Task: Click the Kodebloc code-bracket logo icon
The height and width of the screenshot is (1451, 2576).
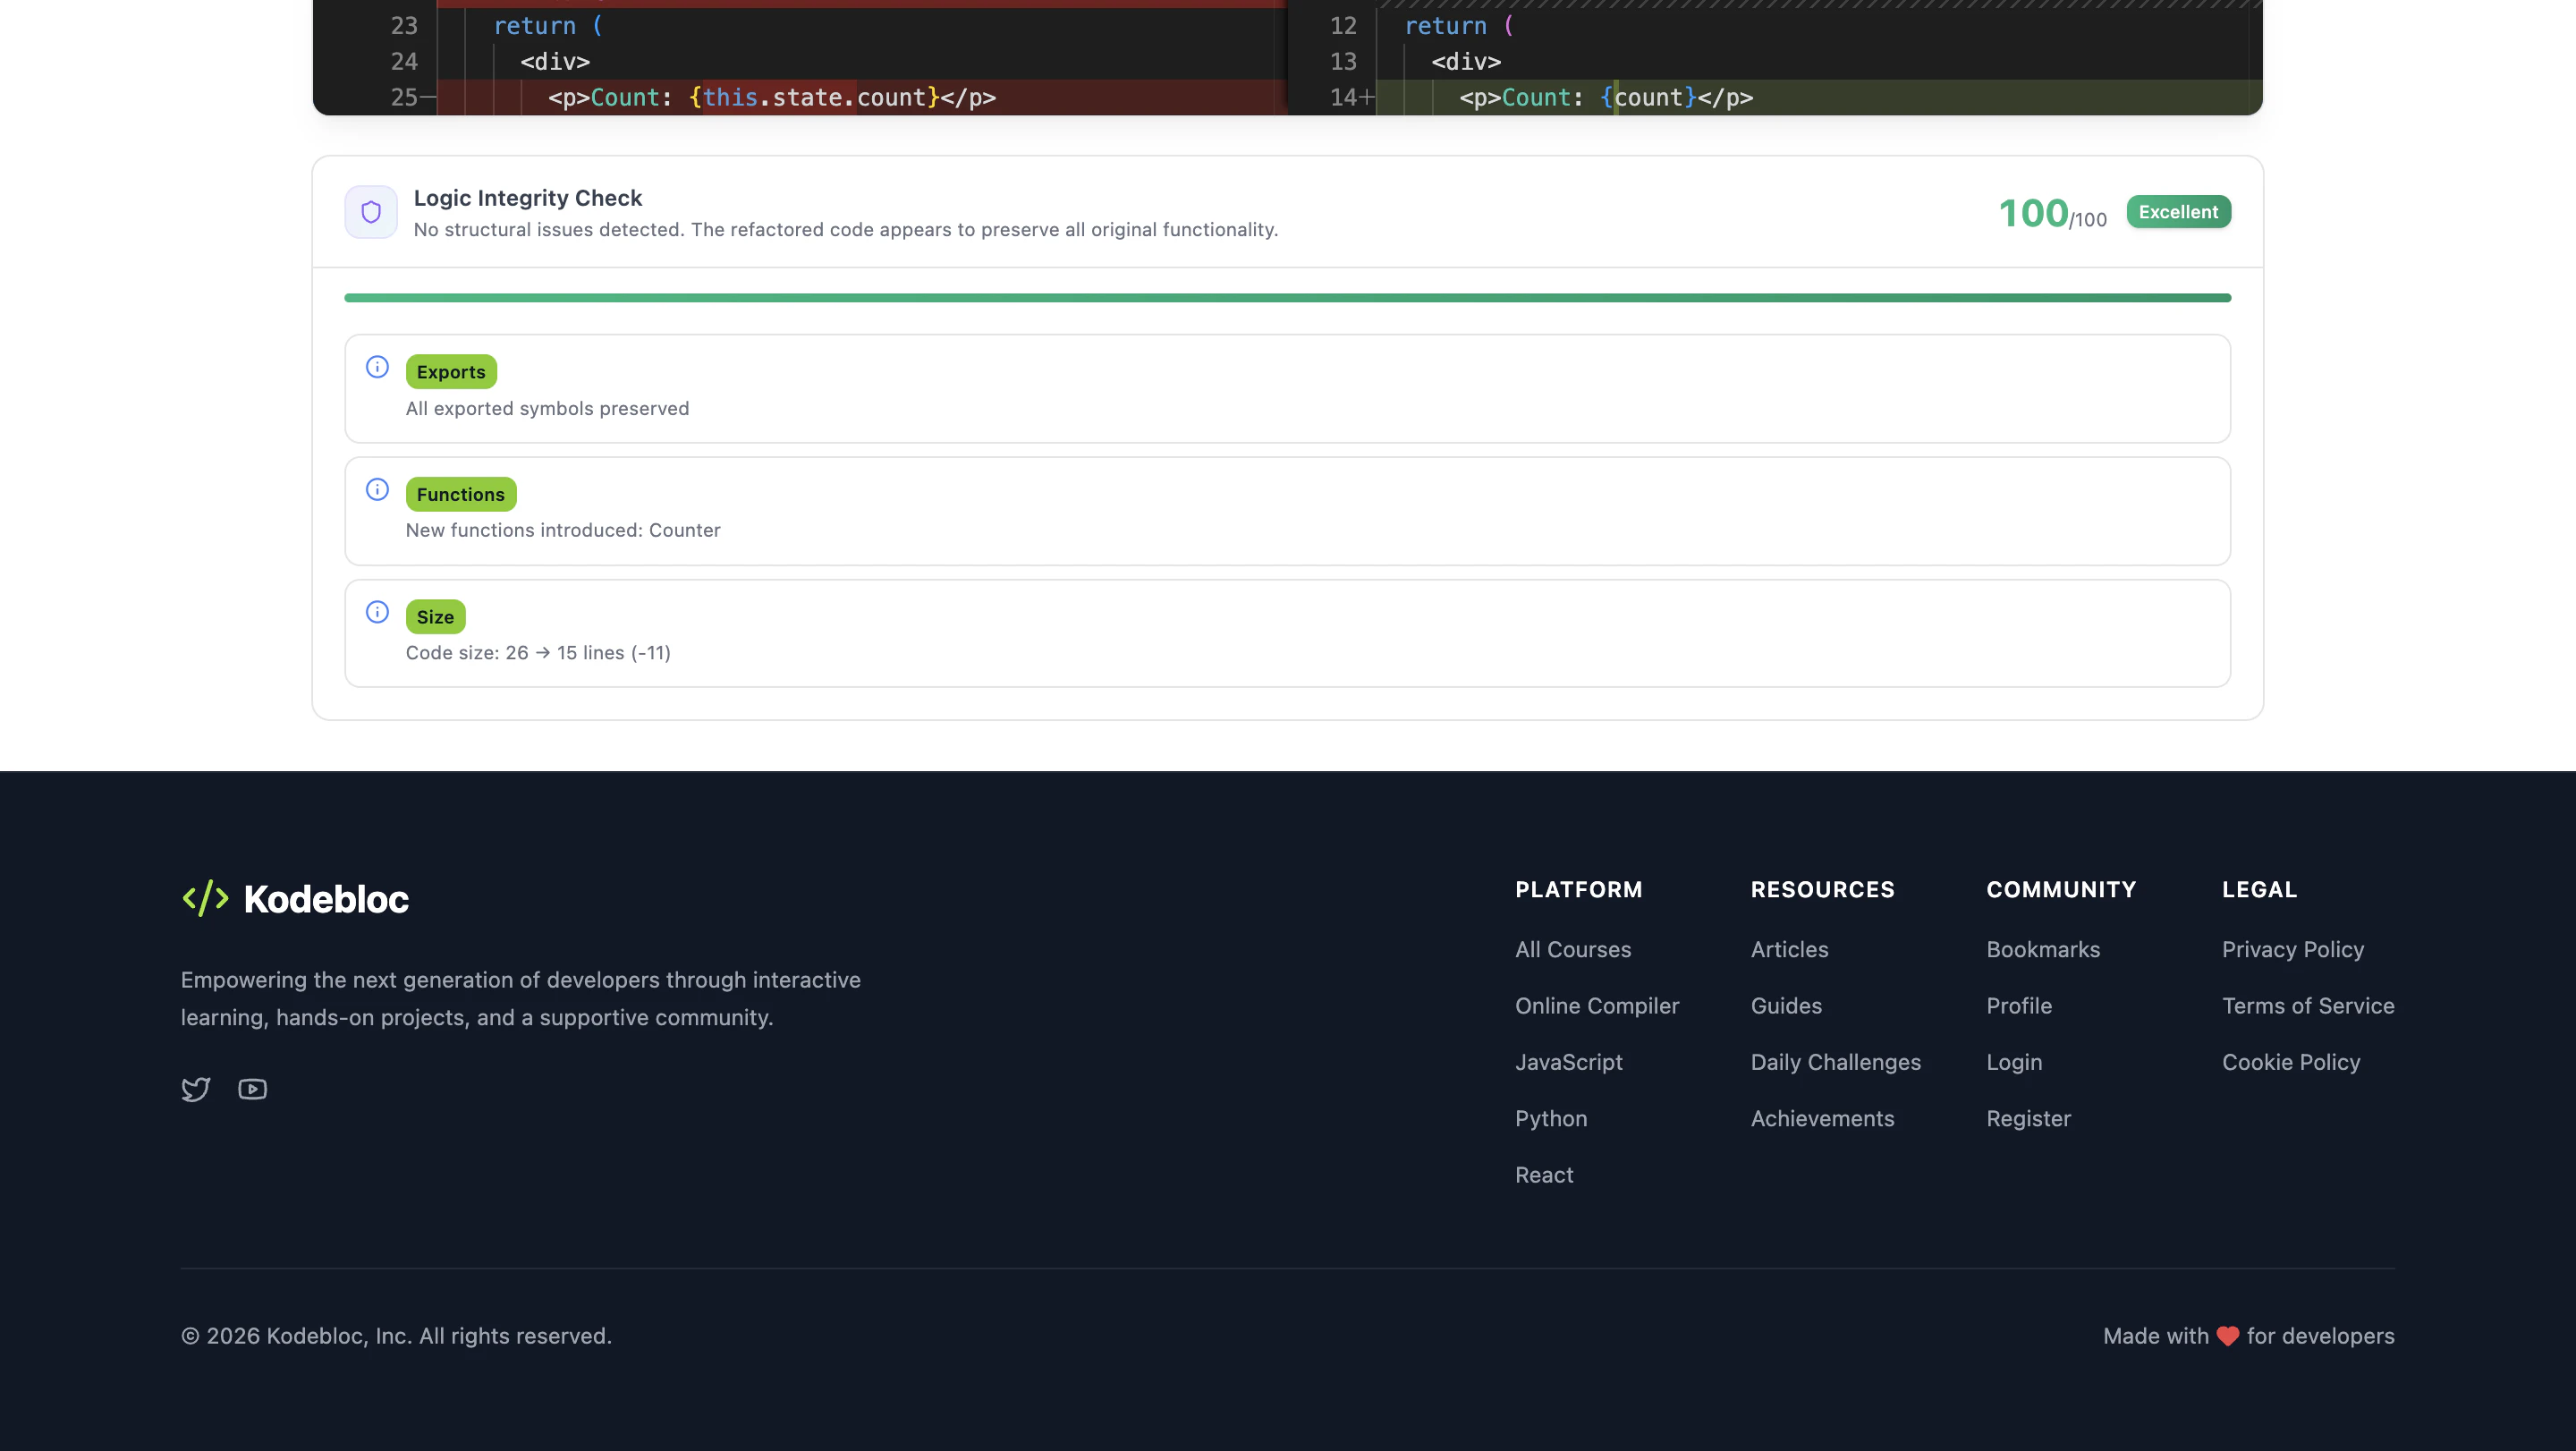Action: click(x=206, y=898)
